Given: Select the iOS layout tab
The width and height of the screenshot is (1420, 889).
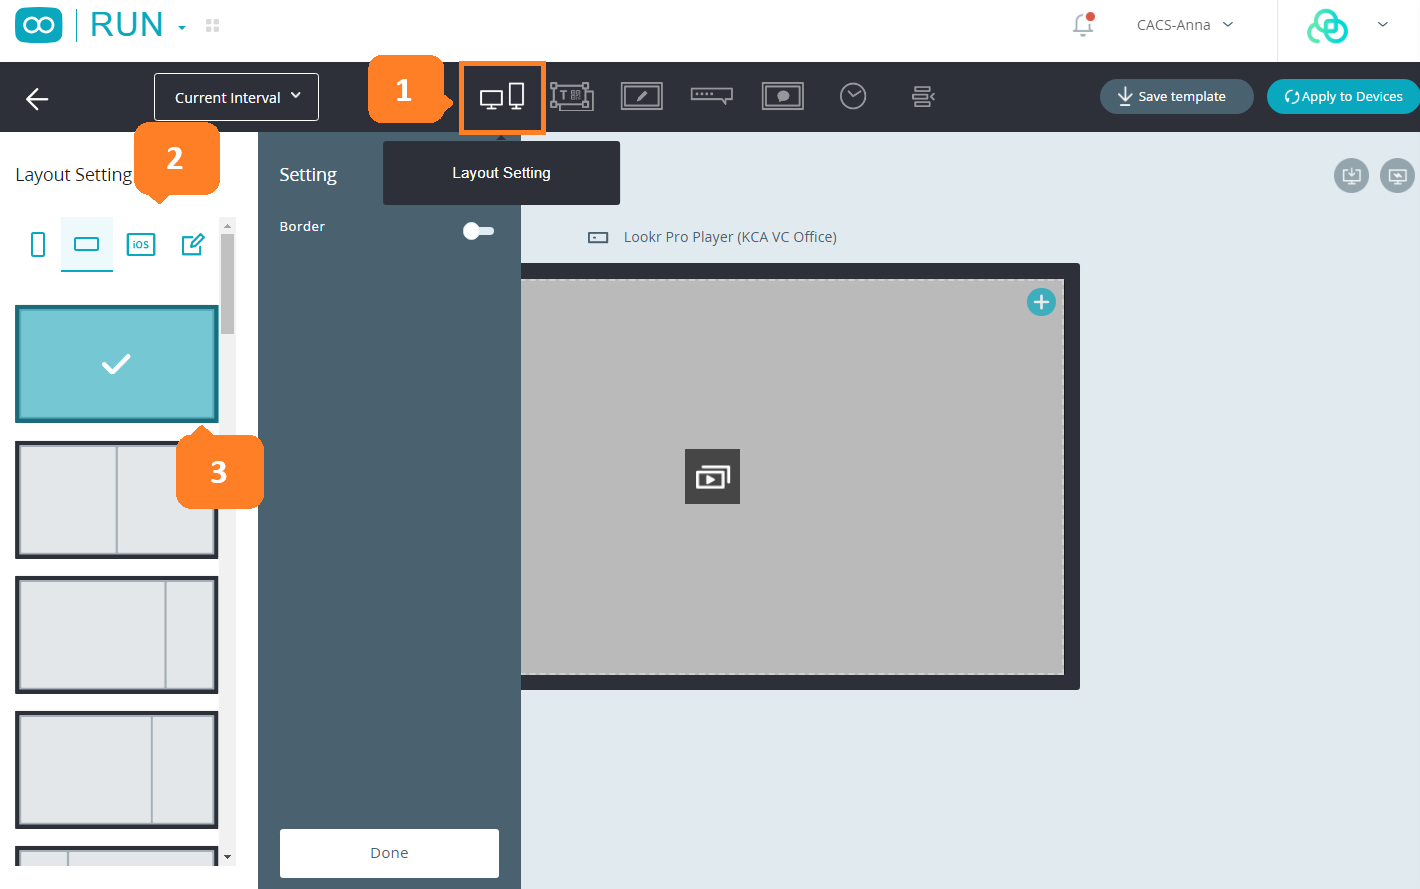Looking at the screenshot, I should 141,244.
